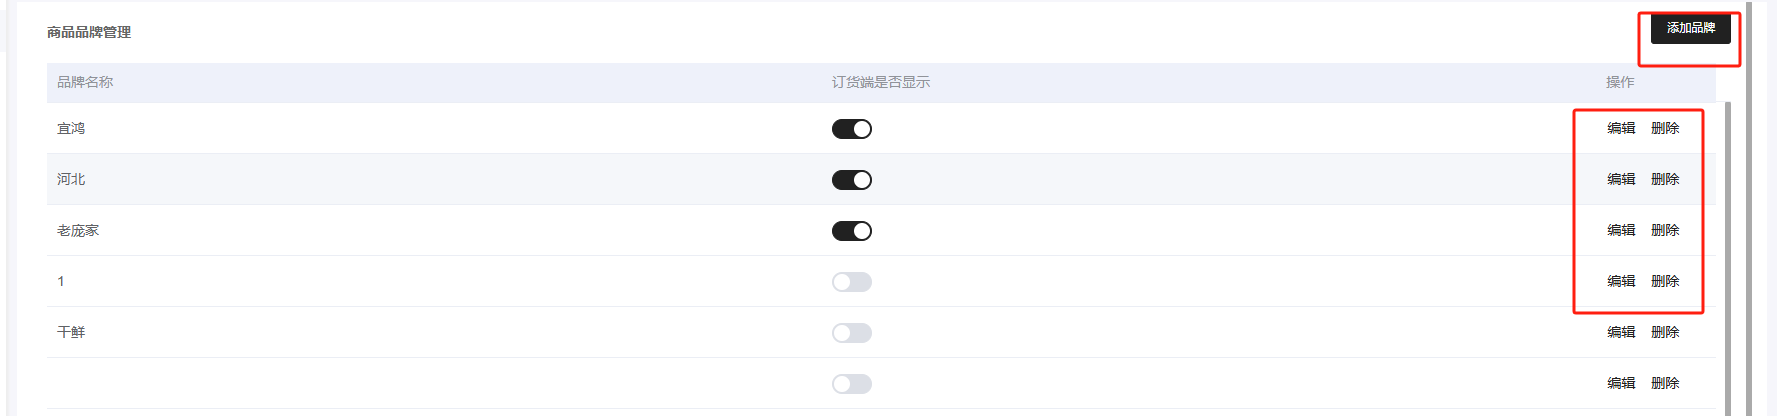Viewport: 1777px width, 416px height.
Task: Click the brand list vertical scrollbar
Action: (x=1728, y=250)
